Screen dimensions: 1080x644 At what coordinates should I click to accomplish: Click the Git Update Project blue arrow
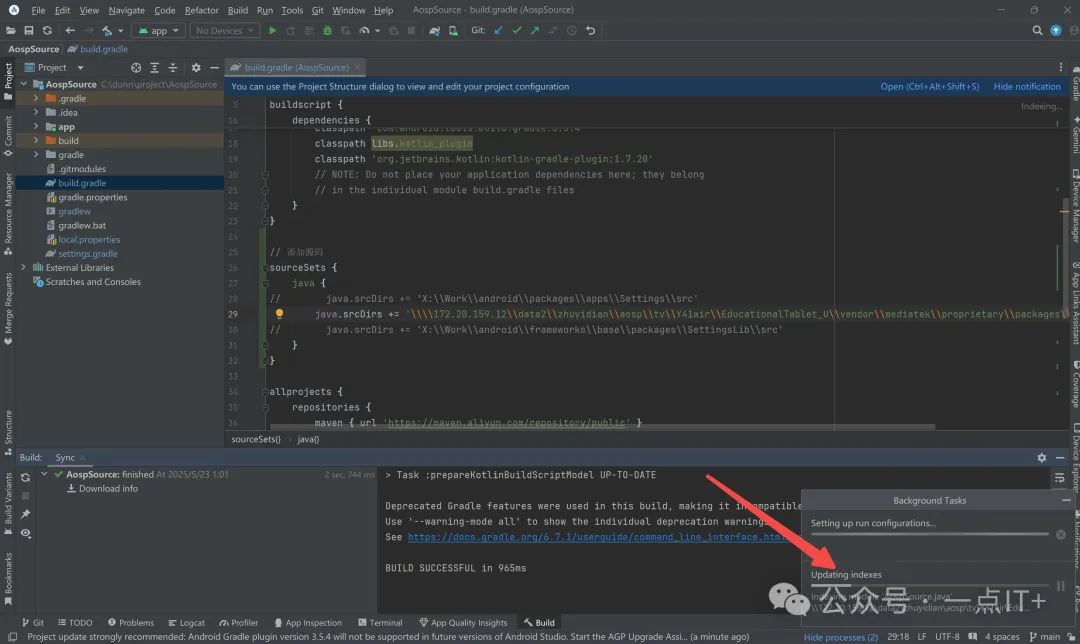[498, 30]
